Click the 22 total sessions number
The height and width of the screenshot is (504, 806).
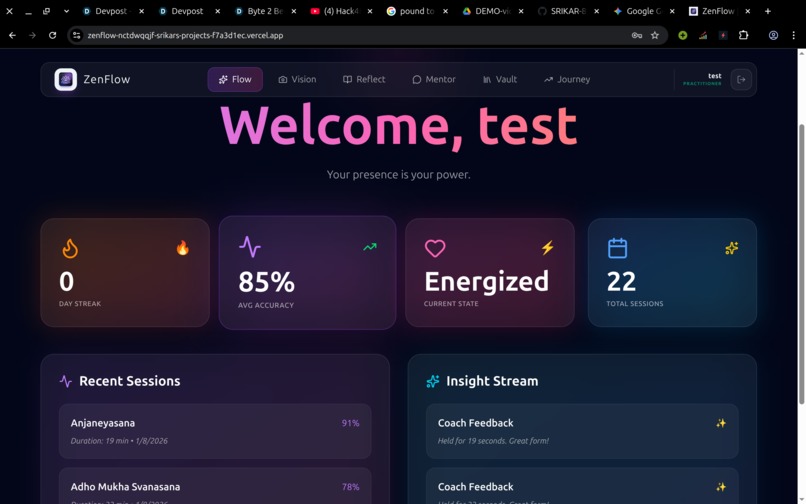pyautogui.click(x=621, y=281)
